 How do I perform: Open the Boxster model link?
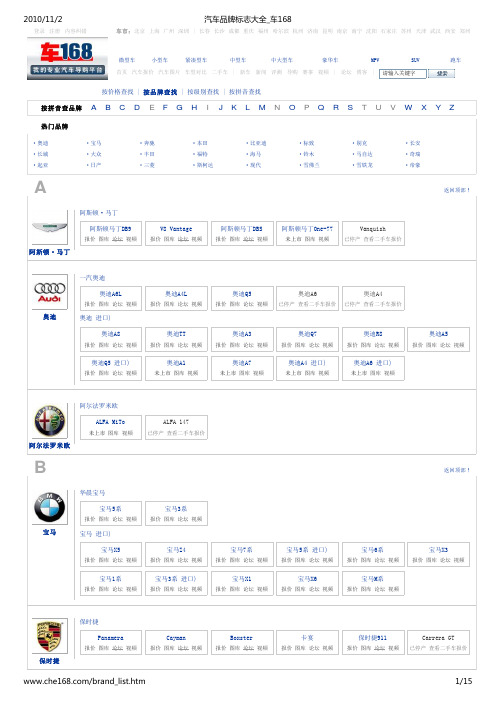pyautogui.click(x=242, y=638)
